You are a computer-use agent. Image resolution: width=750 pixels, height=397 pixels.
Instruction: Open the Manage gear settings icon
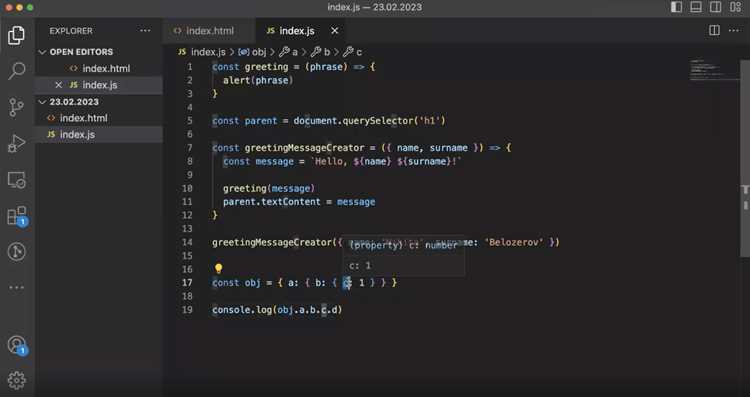pos(16,380)
